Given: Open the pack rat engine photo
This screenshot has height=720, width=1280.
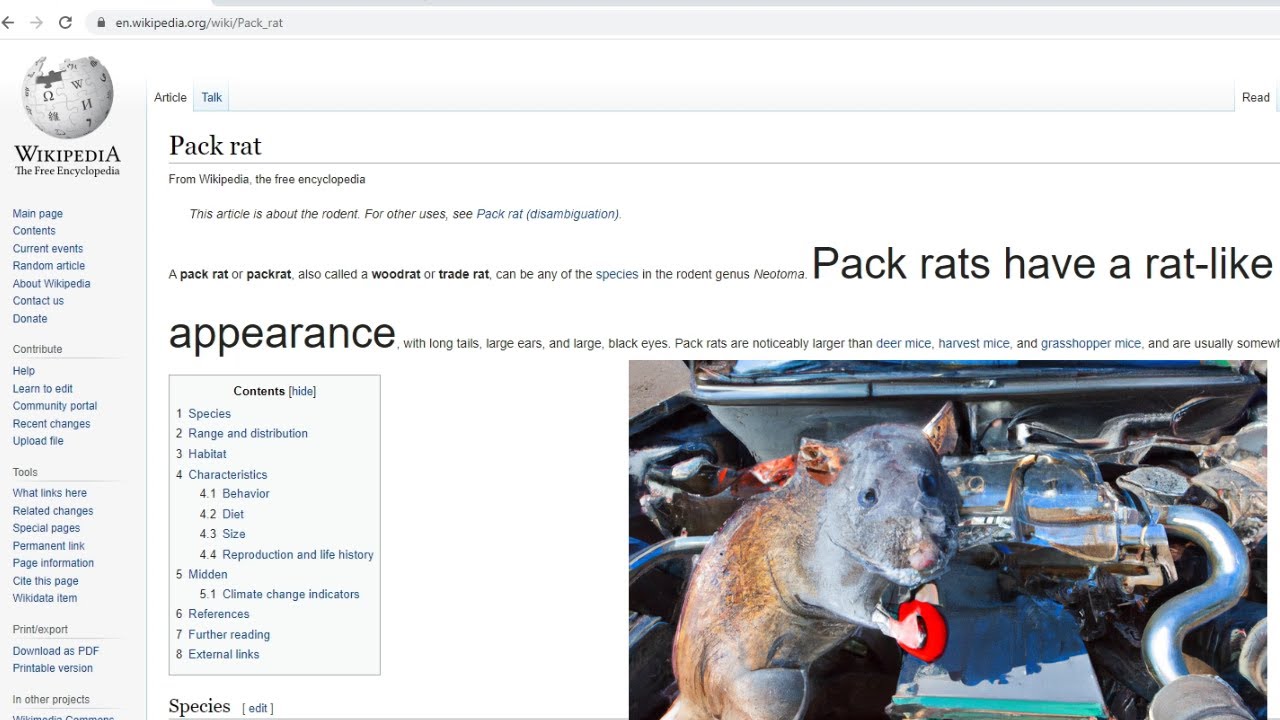Looking at the screenshot, I should [x=948, y=540].
